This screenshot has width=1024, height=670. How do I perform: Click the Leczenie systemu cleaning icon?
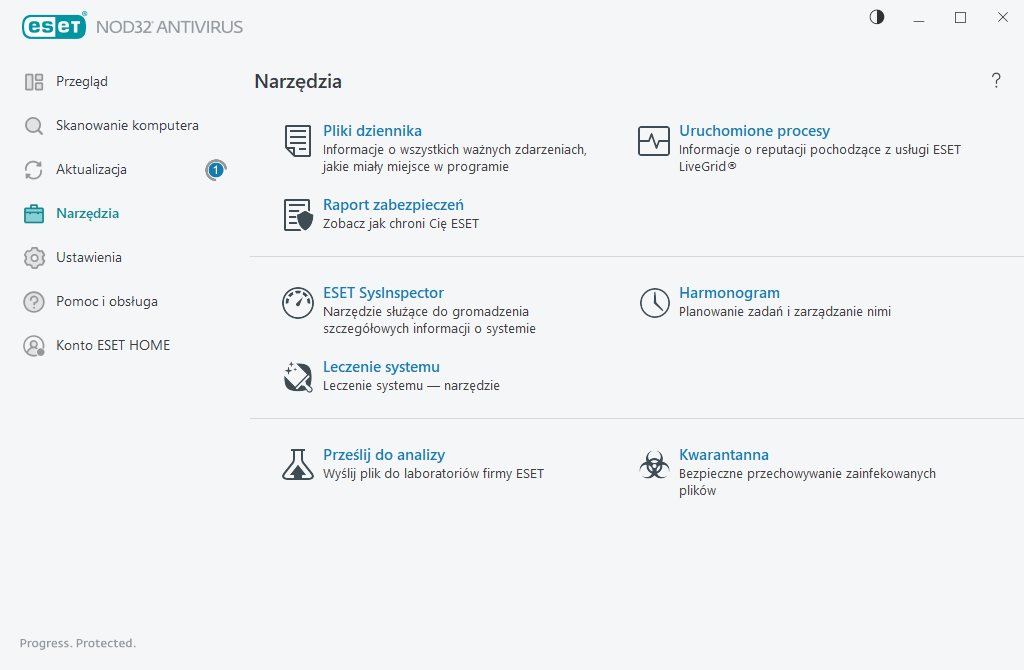pos(297,377)
